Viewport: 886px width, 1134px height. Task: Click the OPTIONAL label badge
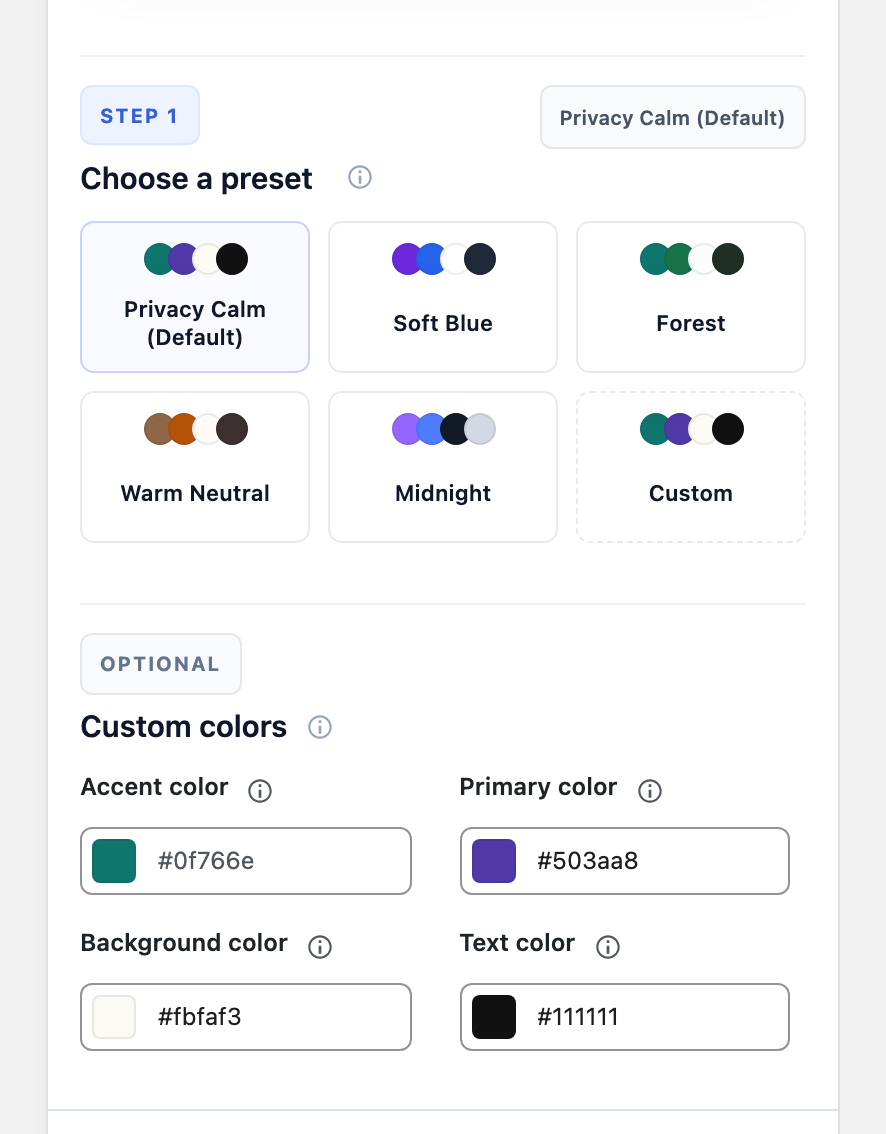coord(161,664)
